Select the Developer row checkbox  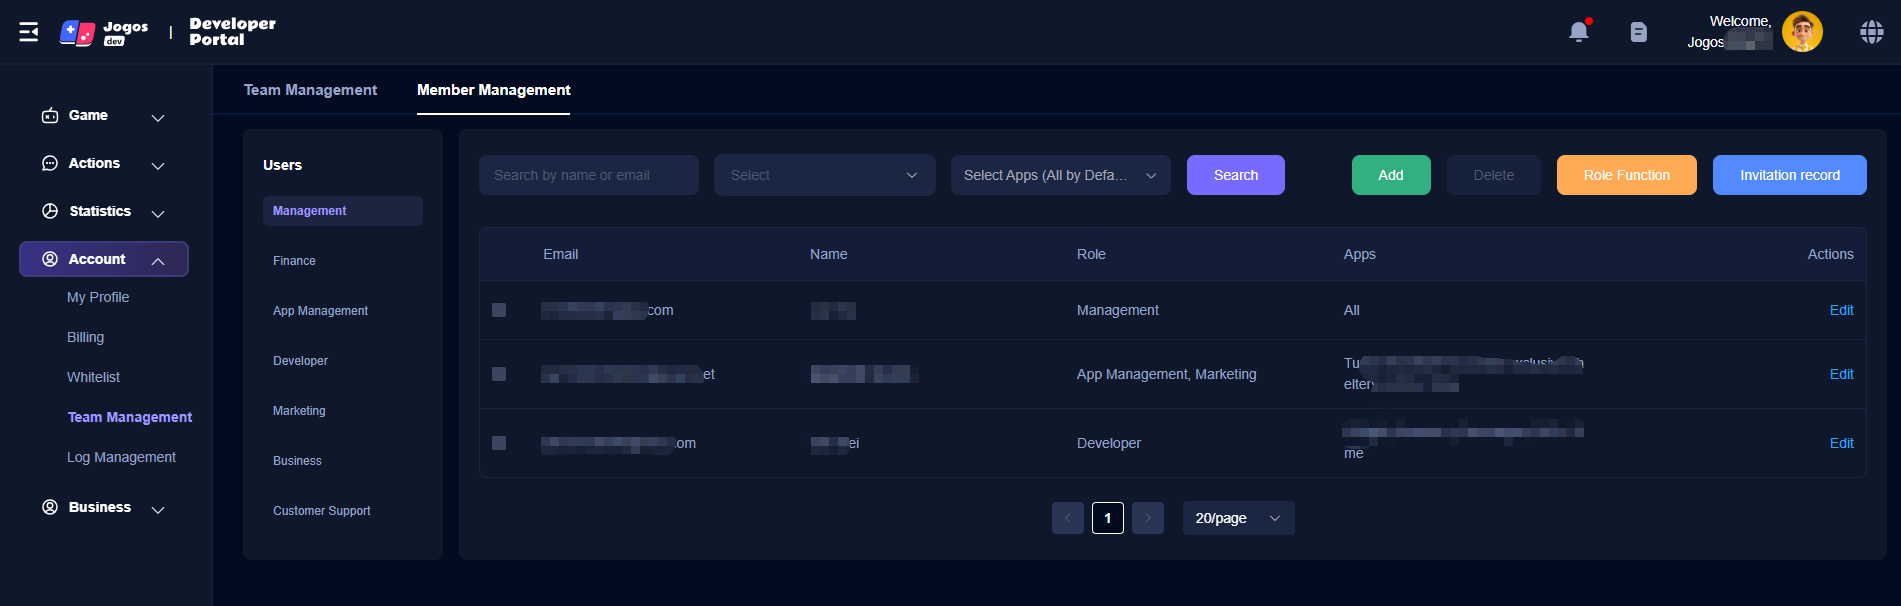(x=499, y=443)
